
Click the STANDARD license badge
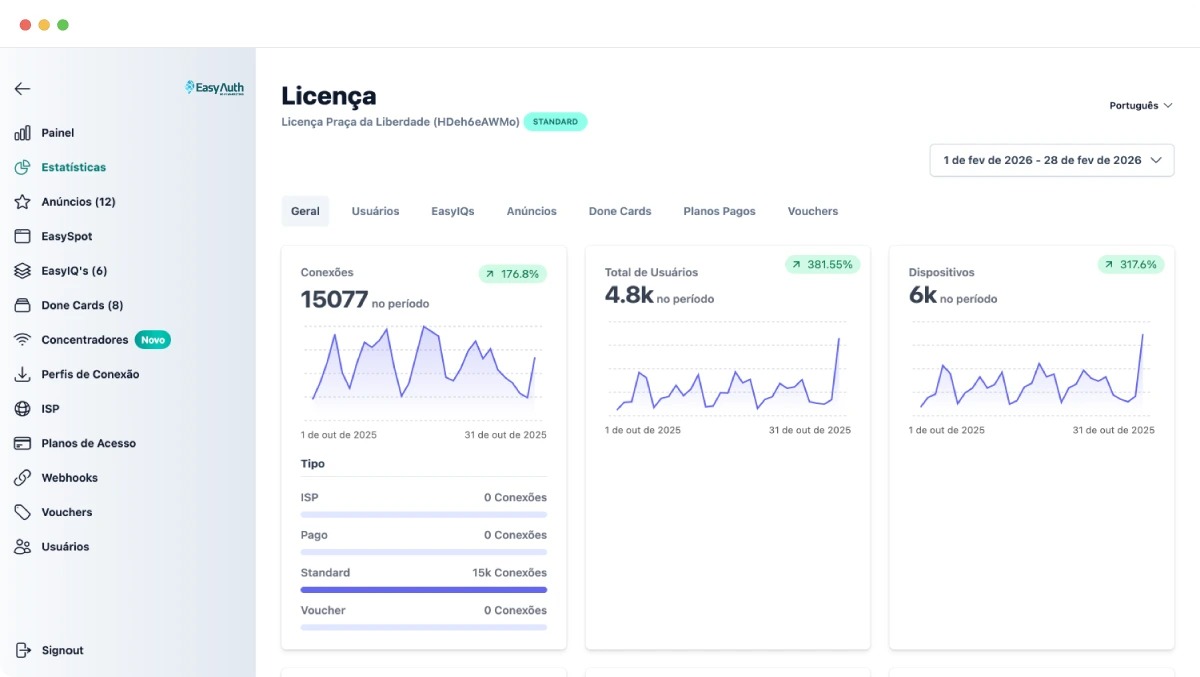(x=555, y=122)
